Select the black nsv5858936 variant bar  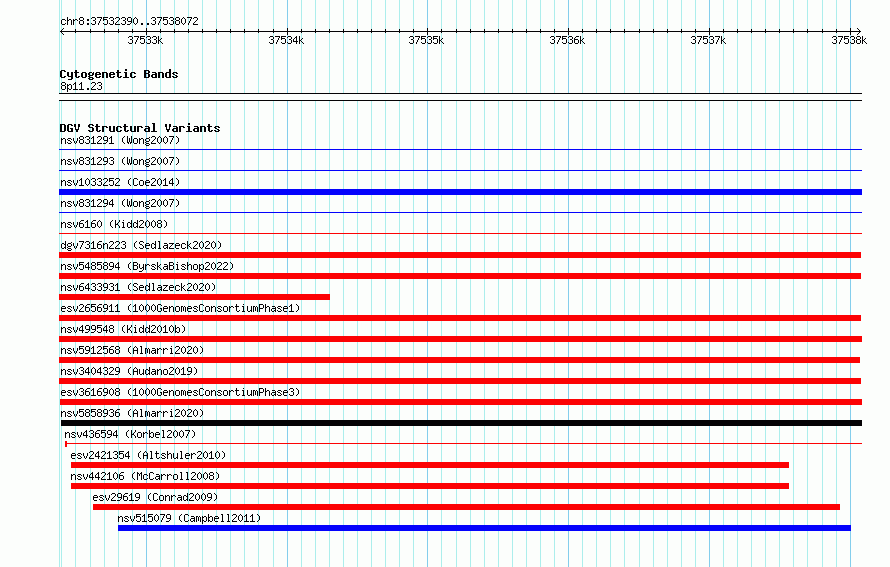click(461, 423)
